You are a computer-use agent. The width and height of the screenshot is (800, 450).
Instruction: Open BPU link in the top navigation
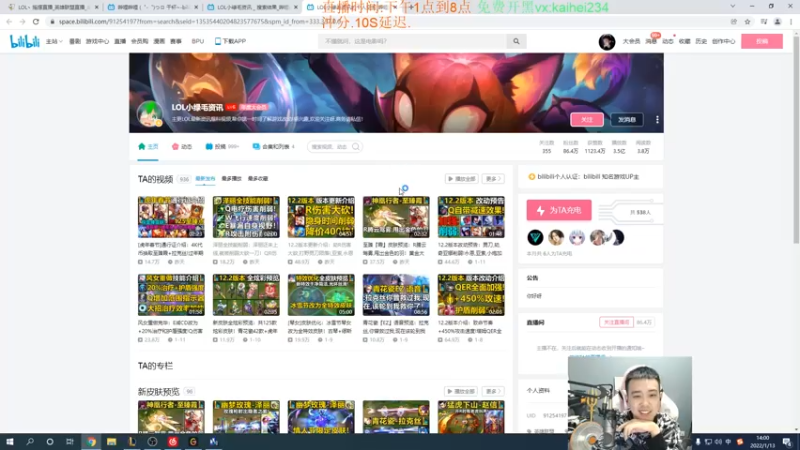coord(197,41)
